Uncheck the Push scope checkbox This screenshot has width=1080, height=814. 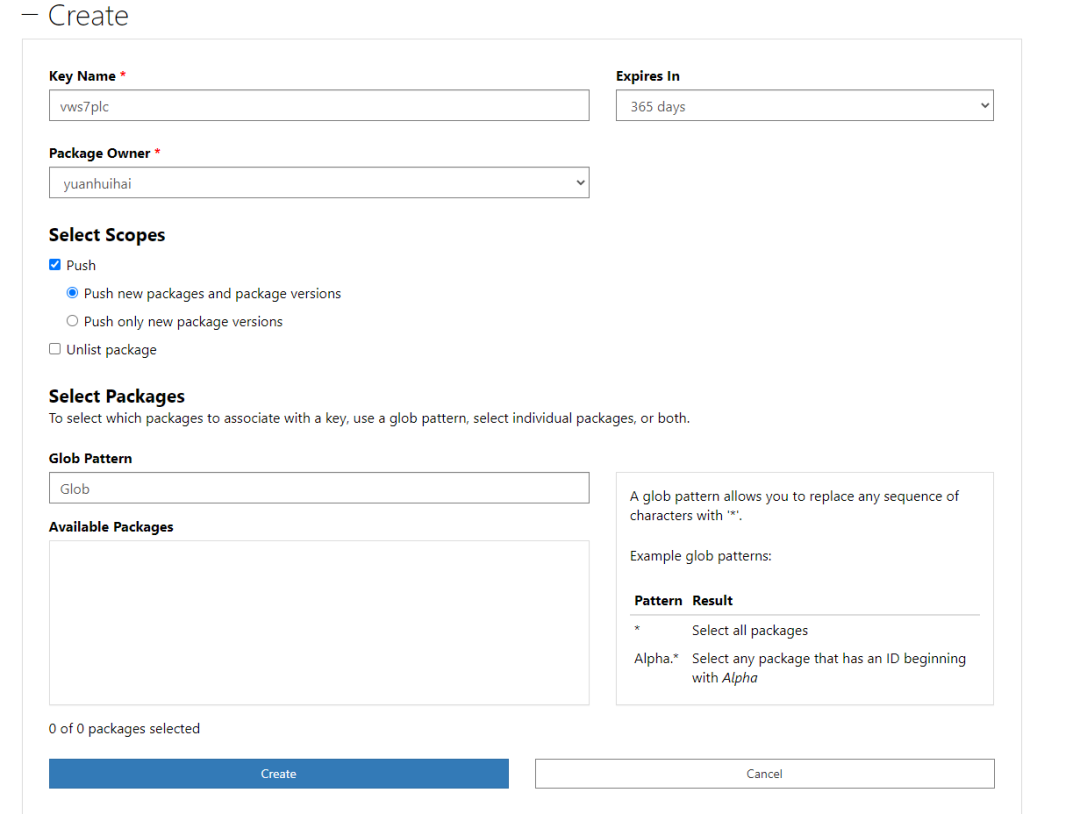(x=55, y=265)
